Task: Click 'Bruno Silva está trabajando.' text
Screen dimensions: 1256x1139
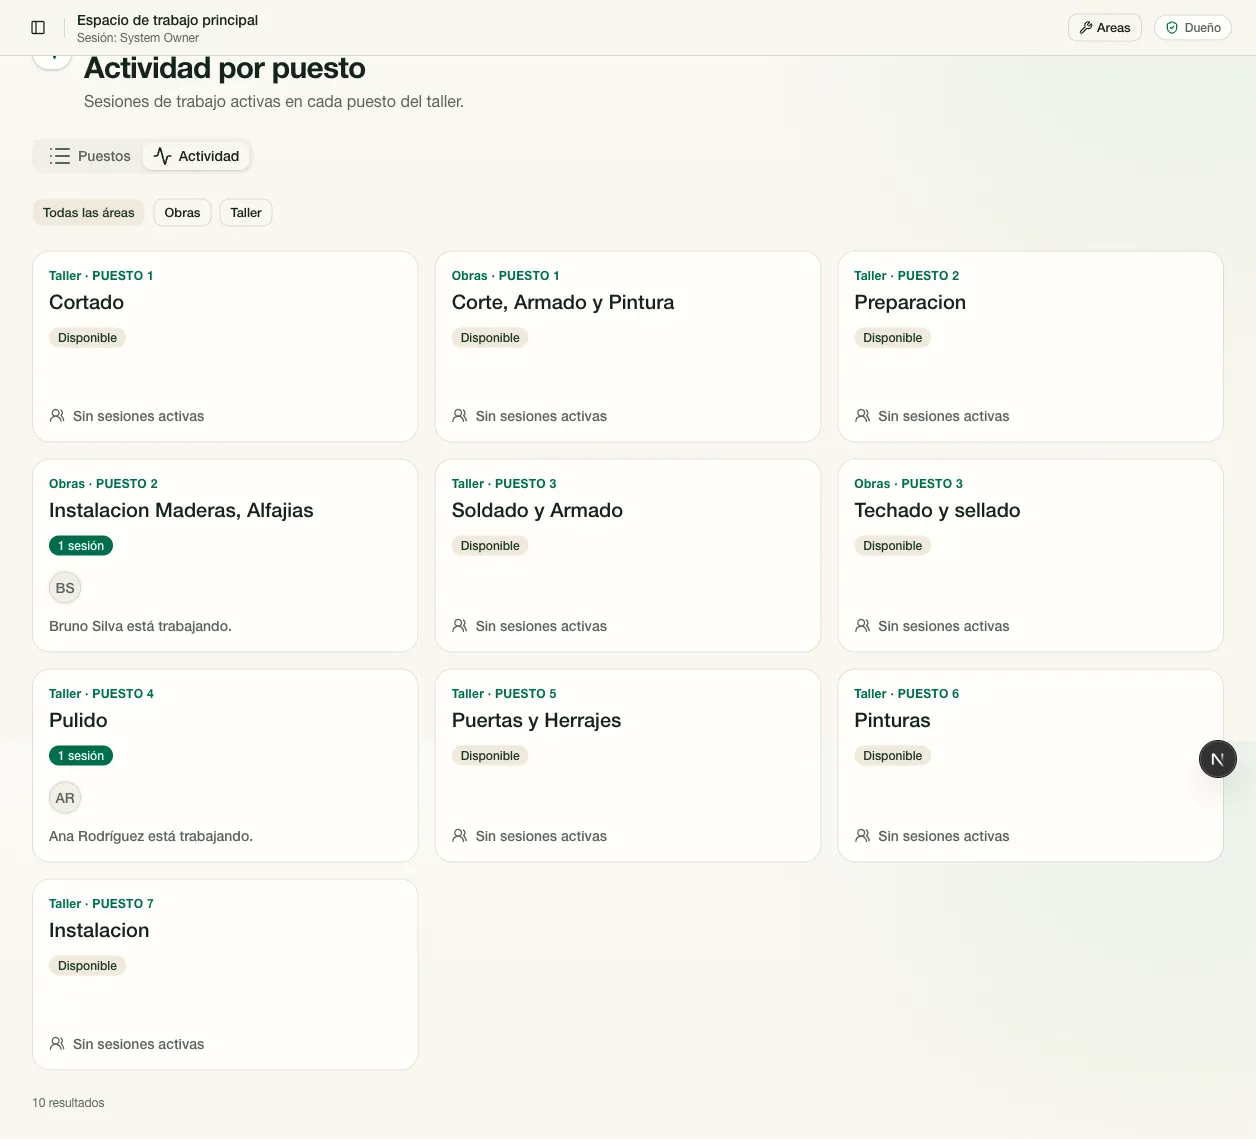Action: (140, 626)
